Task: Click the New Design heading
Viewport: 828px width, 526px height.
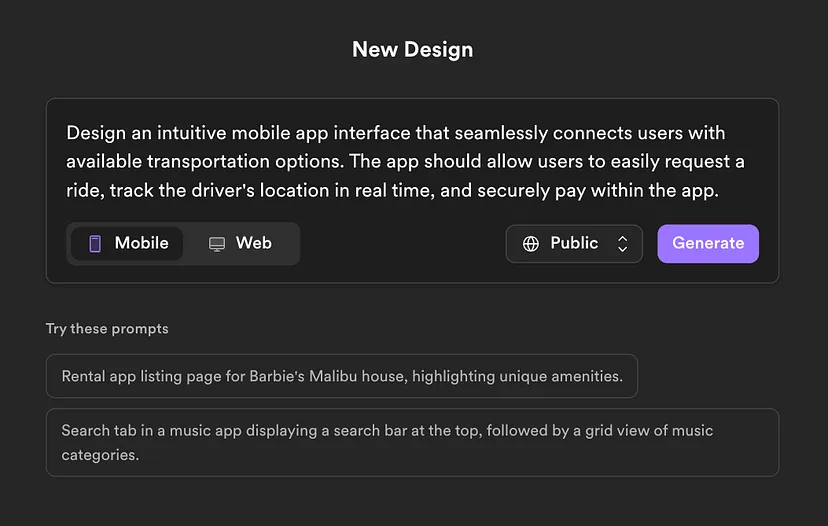Action: point(413,50)
